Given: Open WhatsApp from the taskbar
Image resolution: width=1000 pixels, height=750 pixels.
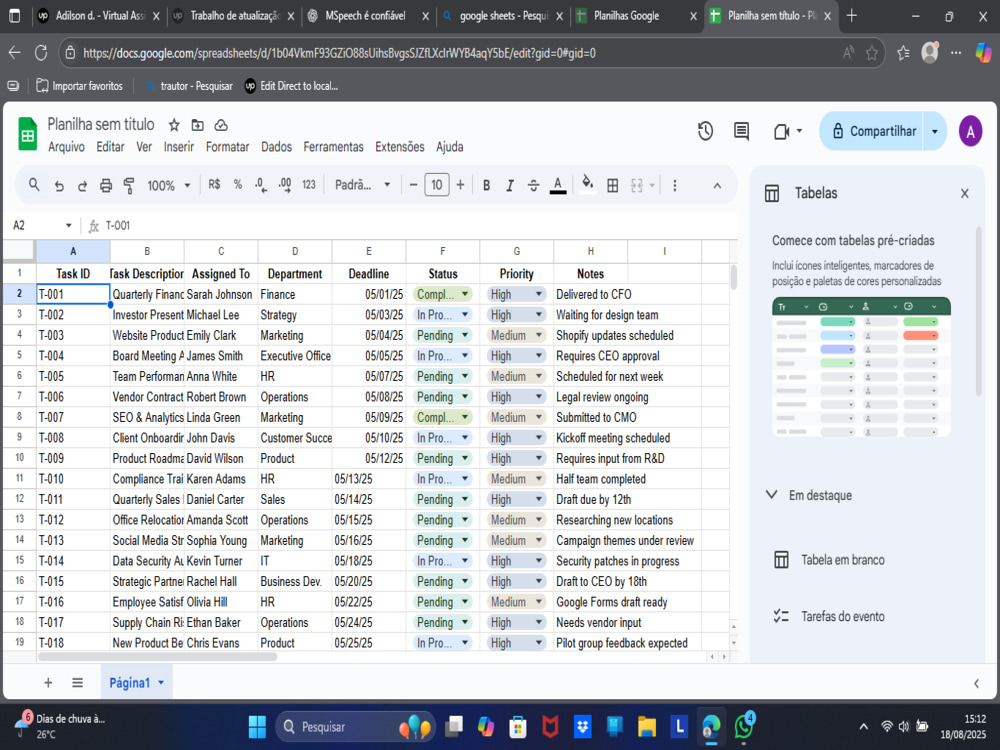Looking at the screenshot, I should [744, 726].
